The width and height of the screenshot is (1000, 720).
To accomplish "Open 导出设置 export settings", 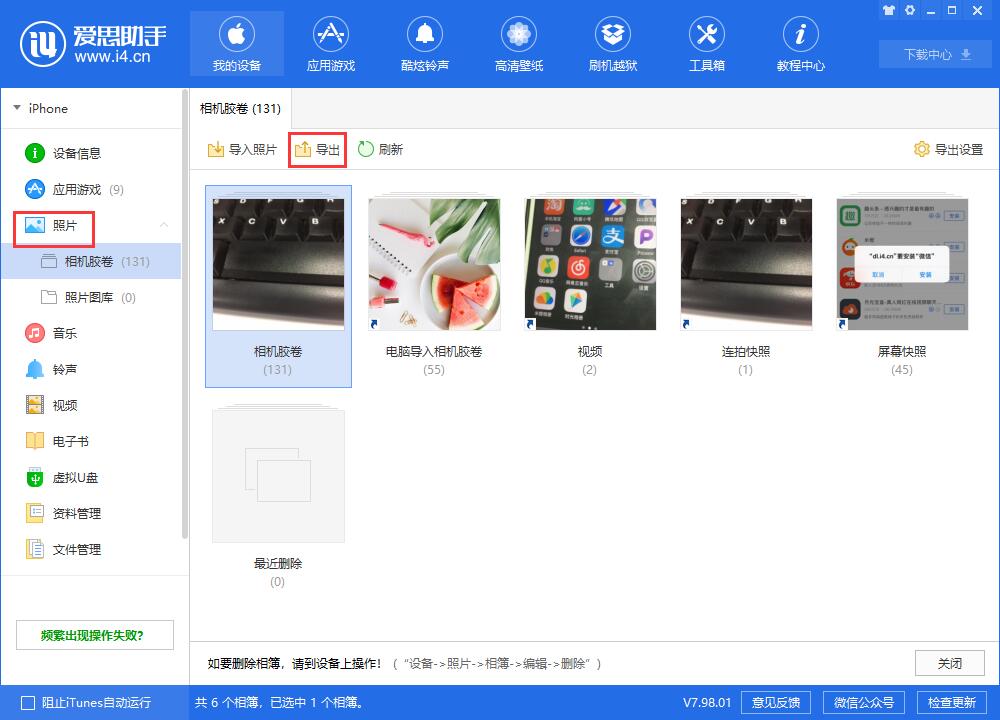I will coord(946,149).
